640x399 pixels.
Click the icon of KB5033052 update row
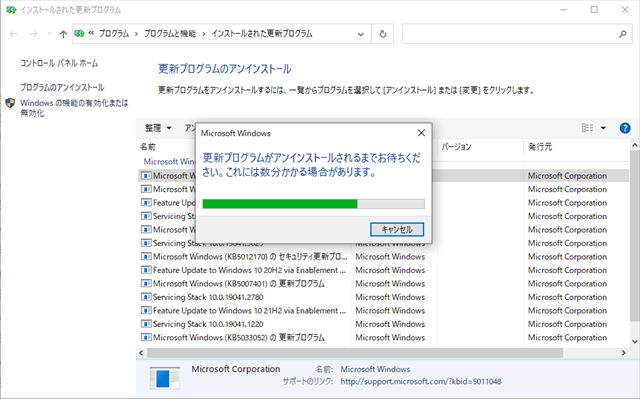coord(146,337)
